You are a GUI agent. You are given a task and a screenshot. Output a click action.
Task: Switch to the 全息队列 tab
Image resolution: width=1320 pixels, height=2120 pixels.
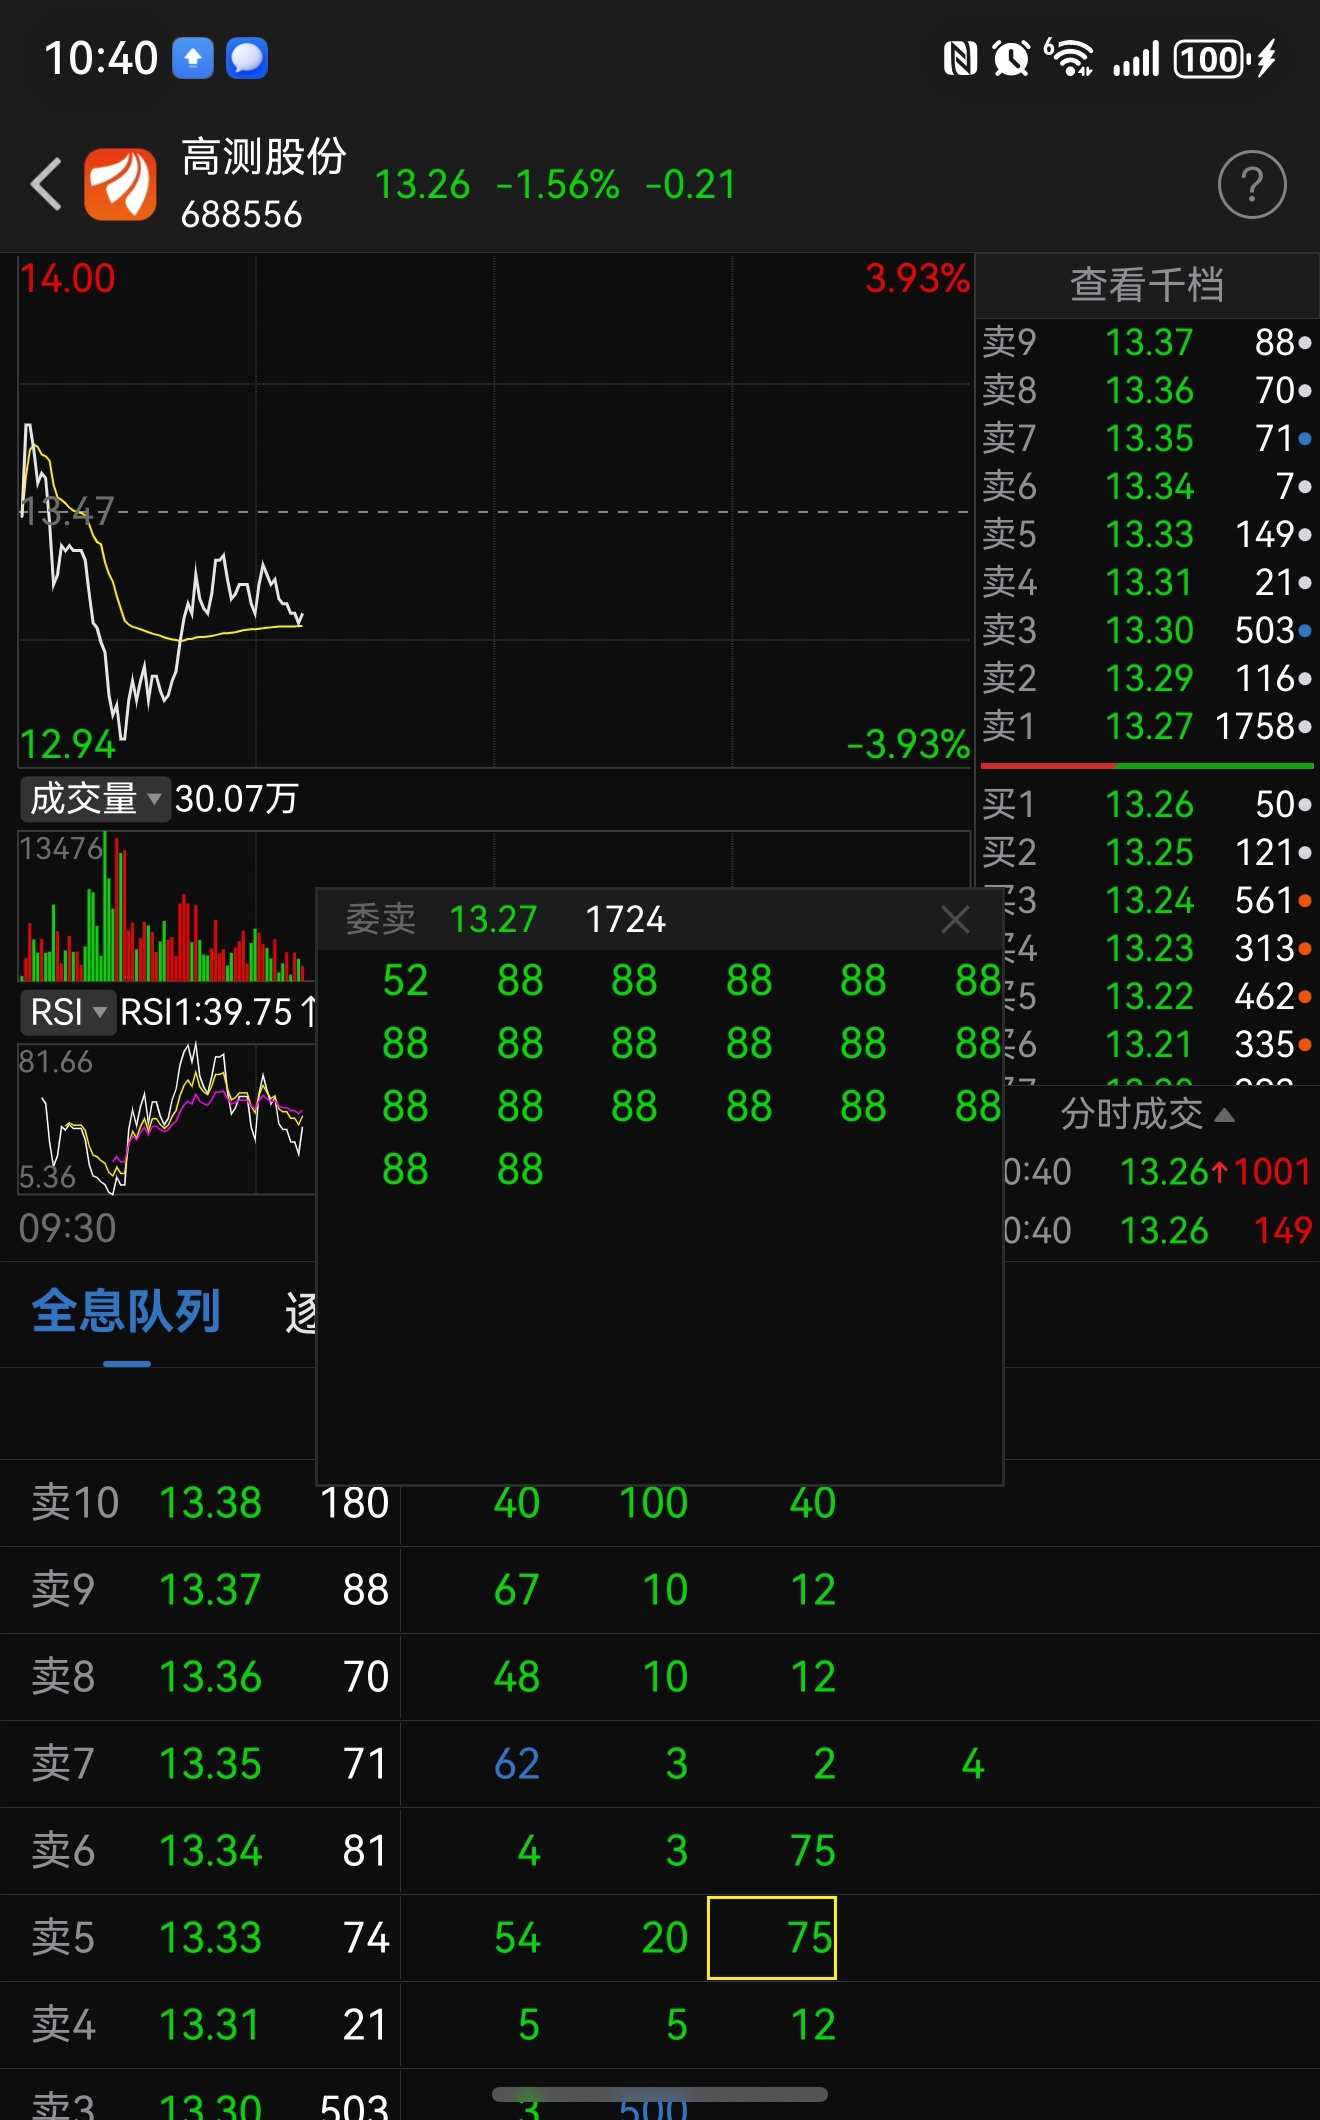tap(126, 1311)
